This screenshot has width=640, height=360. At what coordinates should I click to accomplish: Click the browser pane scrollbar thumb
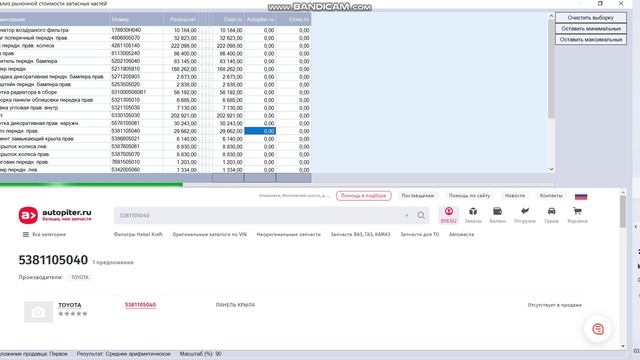coord(622,211)
